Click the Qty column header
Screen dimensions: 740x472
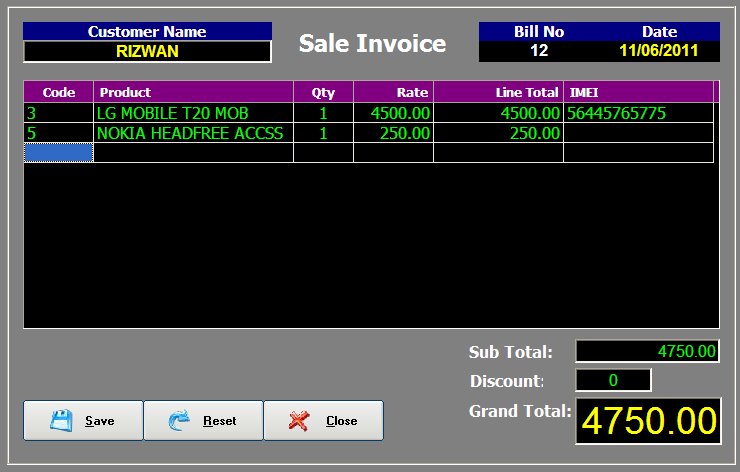[323, 92]
